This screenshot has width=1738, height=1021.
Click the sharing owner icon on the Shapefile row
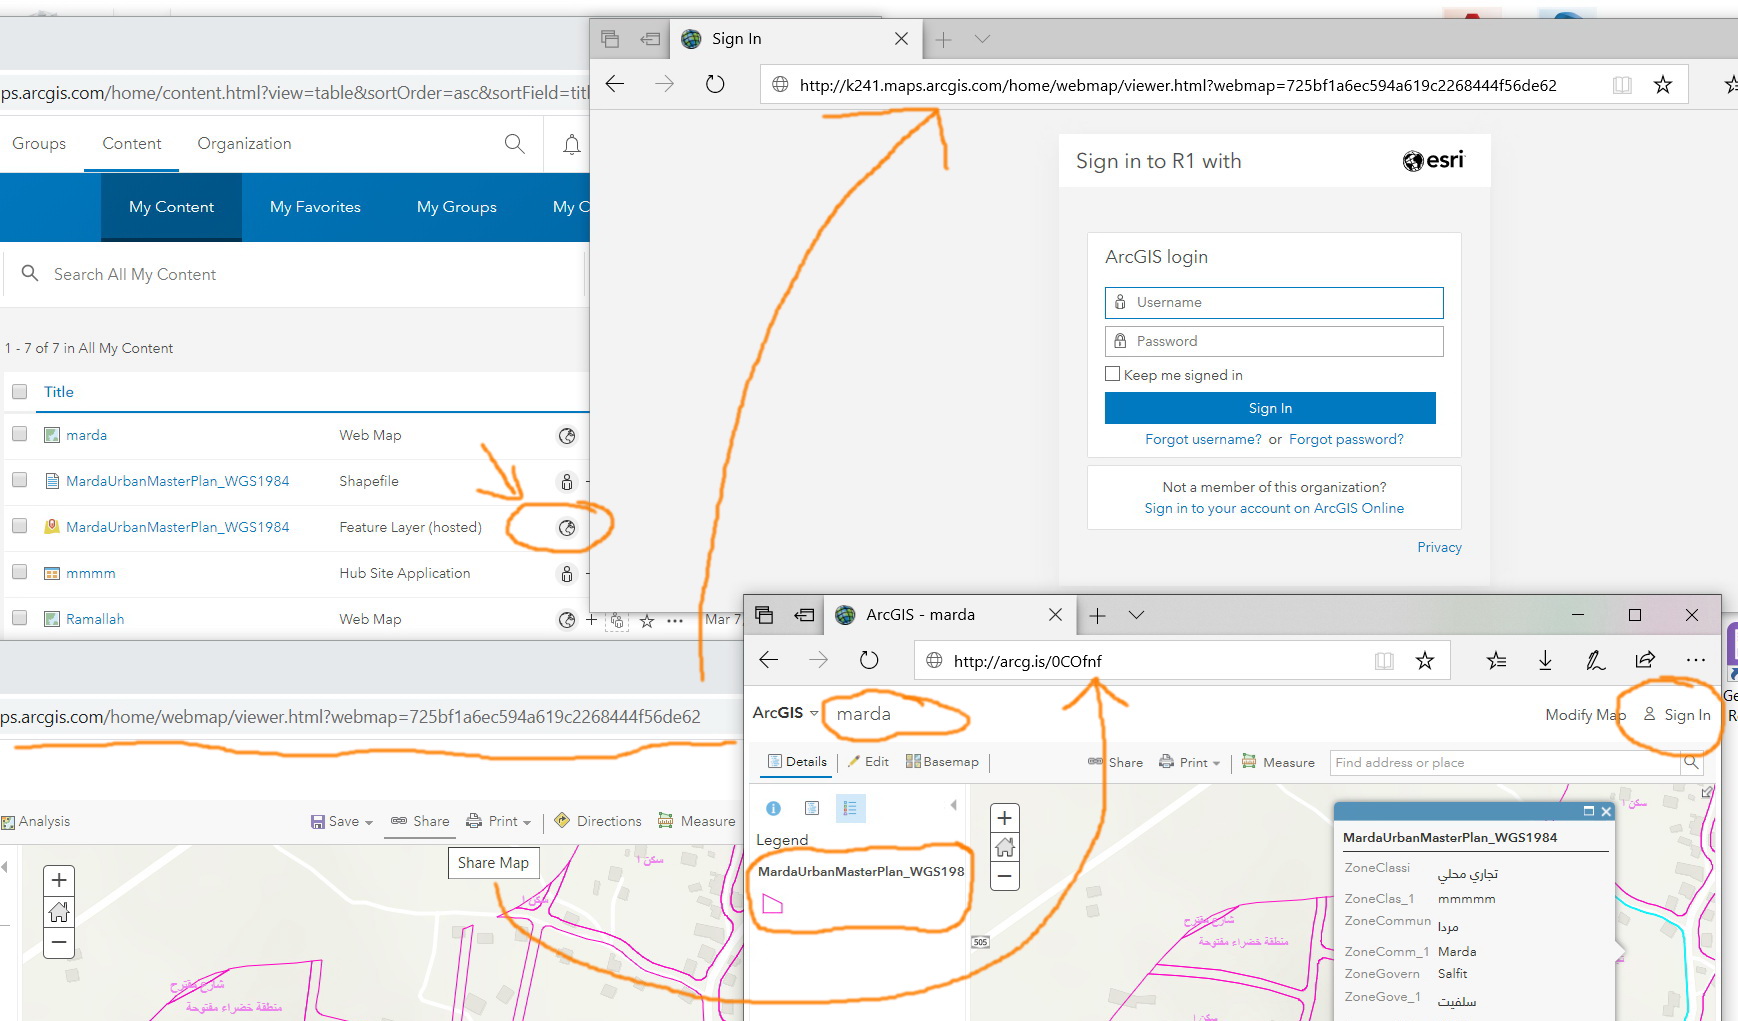point(567,482)
